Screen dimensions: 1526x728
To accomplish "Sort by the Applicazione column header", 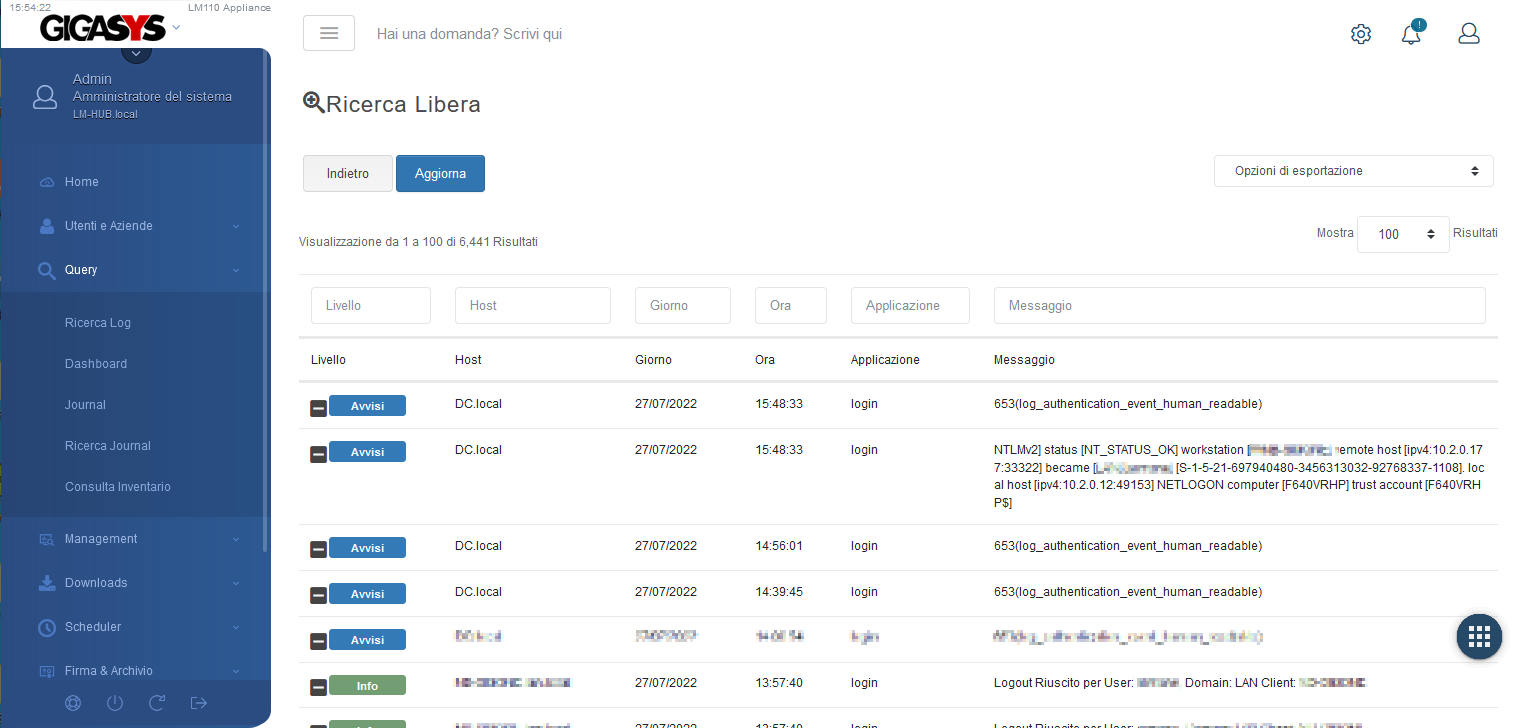I will click(x=885, y=360).
